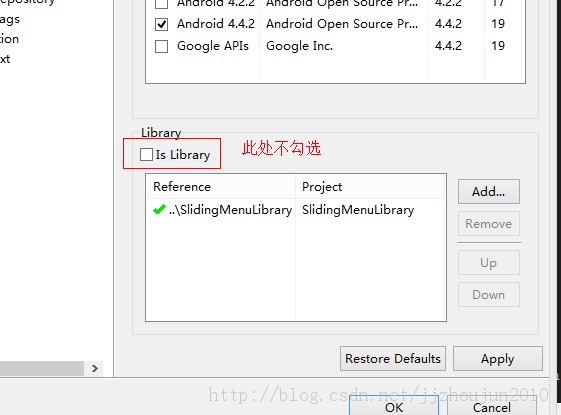Check the Is Library checkbox
Image resolution: width=561 pixels, height=415 pixels.
tap(146, 155)
